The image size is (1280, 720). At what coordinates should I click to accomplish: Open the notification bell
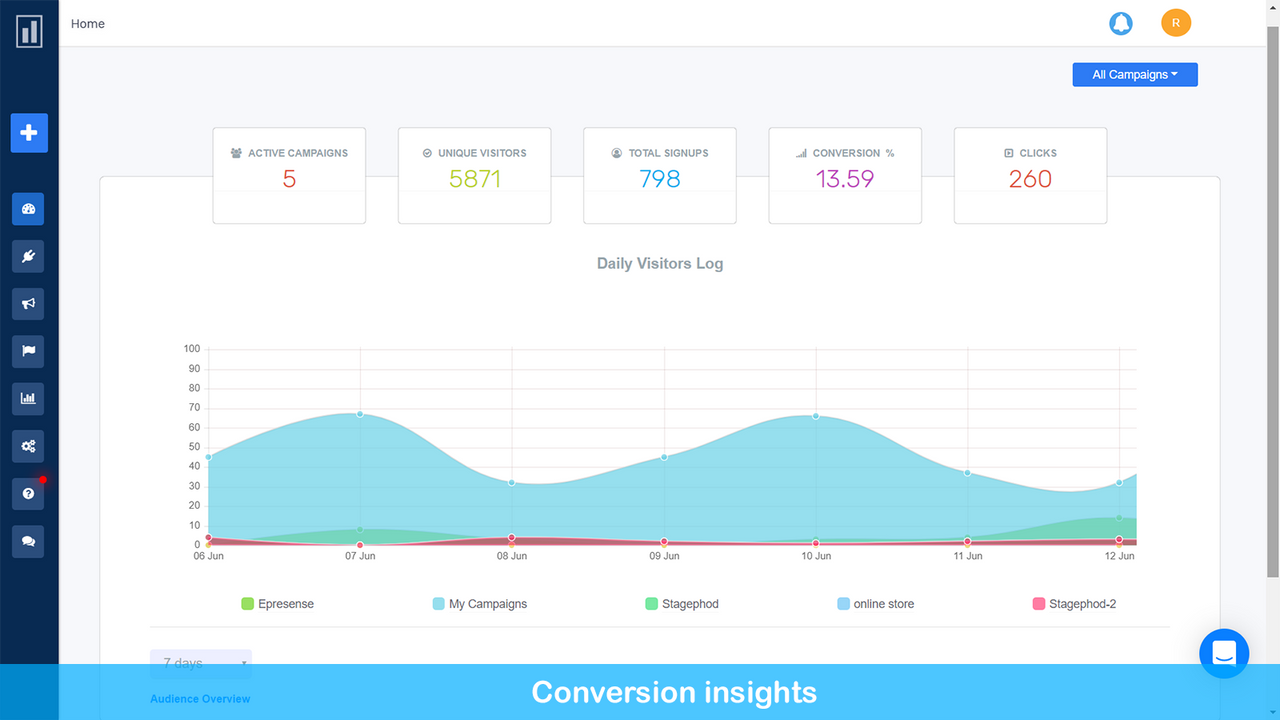(1121, 23)
